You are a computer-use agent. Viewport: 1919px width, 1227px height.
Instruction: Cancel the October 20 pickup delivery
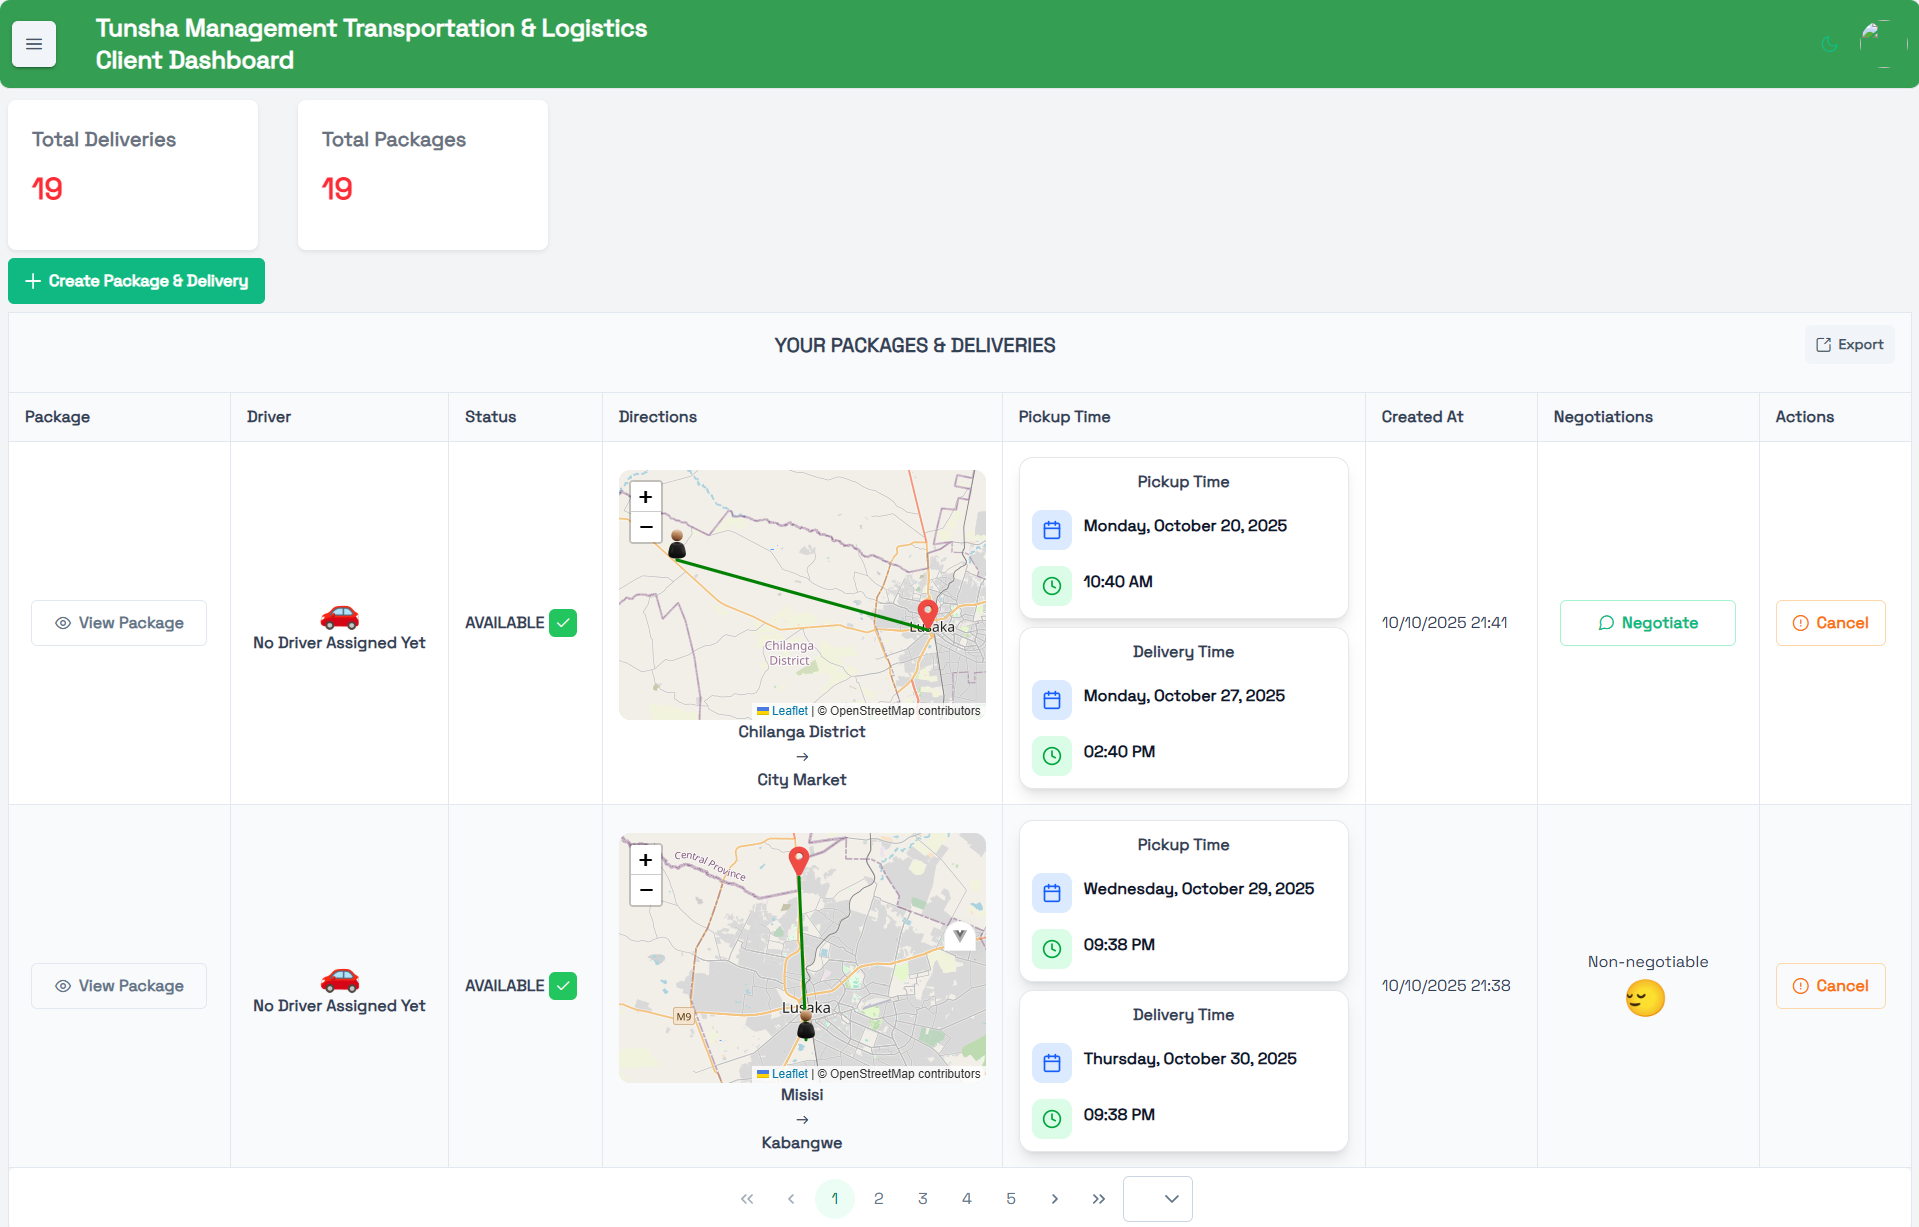pos(1830,623)
